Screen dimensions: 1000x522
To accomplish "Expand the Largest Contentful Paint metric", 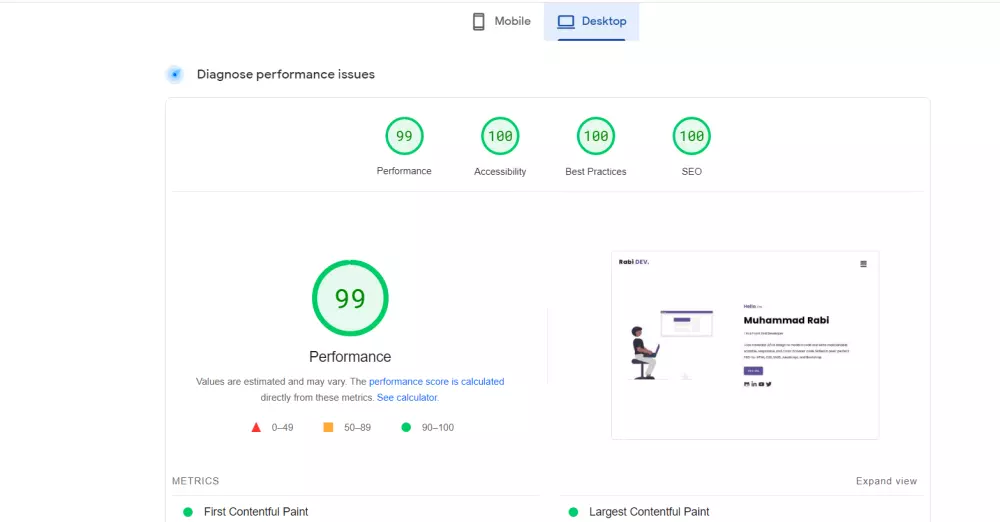I will click(x=649, y=512).
